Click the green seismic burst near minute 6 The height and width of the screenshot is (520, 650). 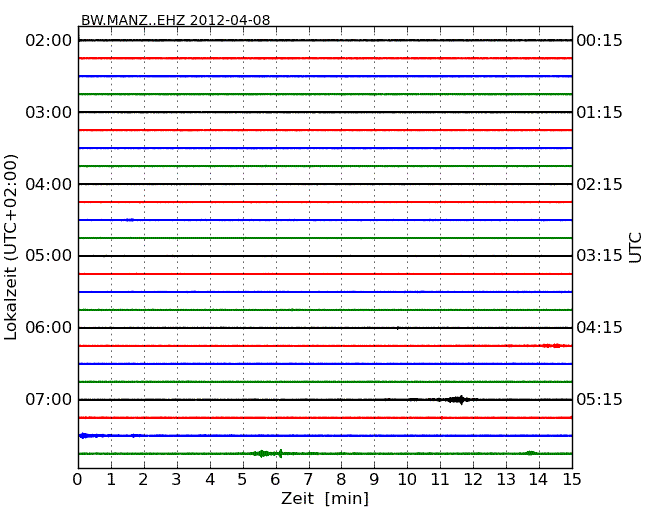tap(265, 453)
